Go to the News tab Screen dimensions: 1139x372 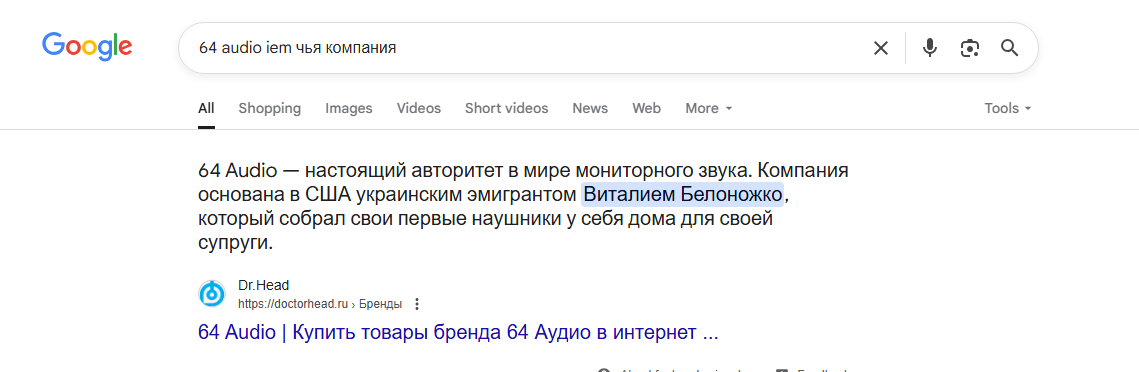coord(590,108)
